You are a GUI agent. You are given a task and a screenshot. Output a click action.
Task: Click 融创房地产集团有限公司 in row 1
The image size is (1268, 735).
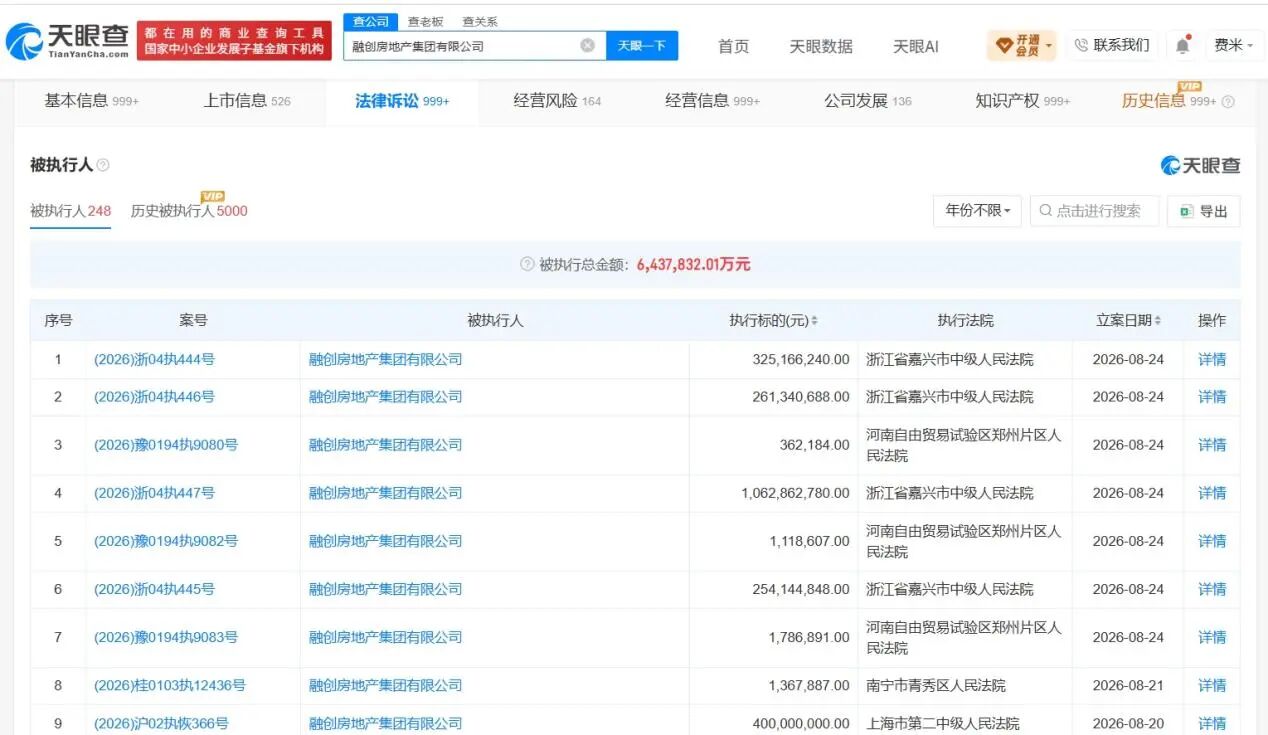(386, 359)
